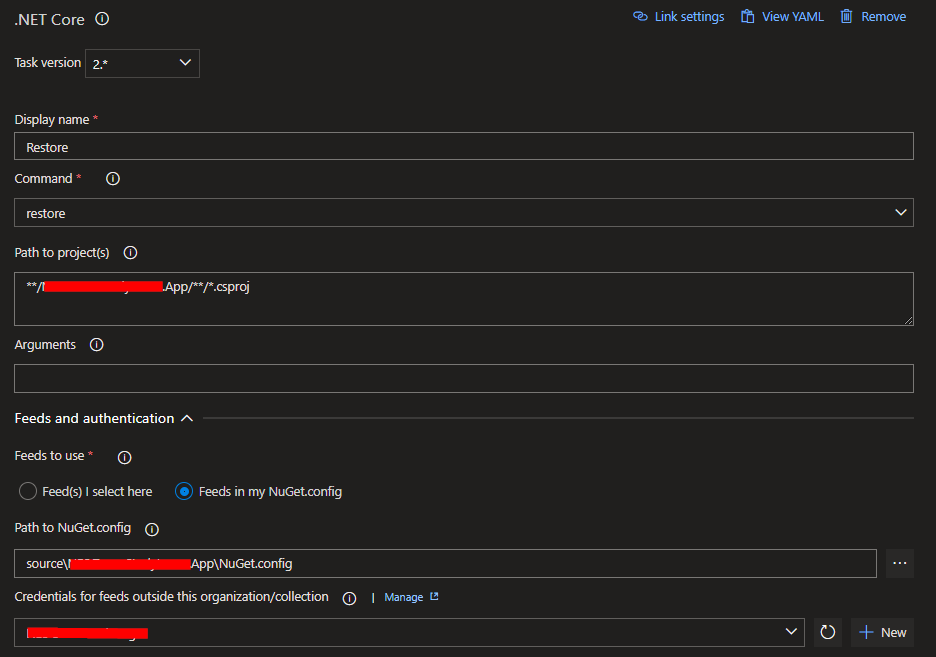The width and height of the screenshot is (936, 657).
Task: Click the info icon for Path to NuGet.config
Action: pos(151,529)
